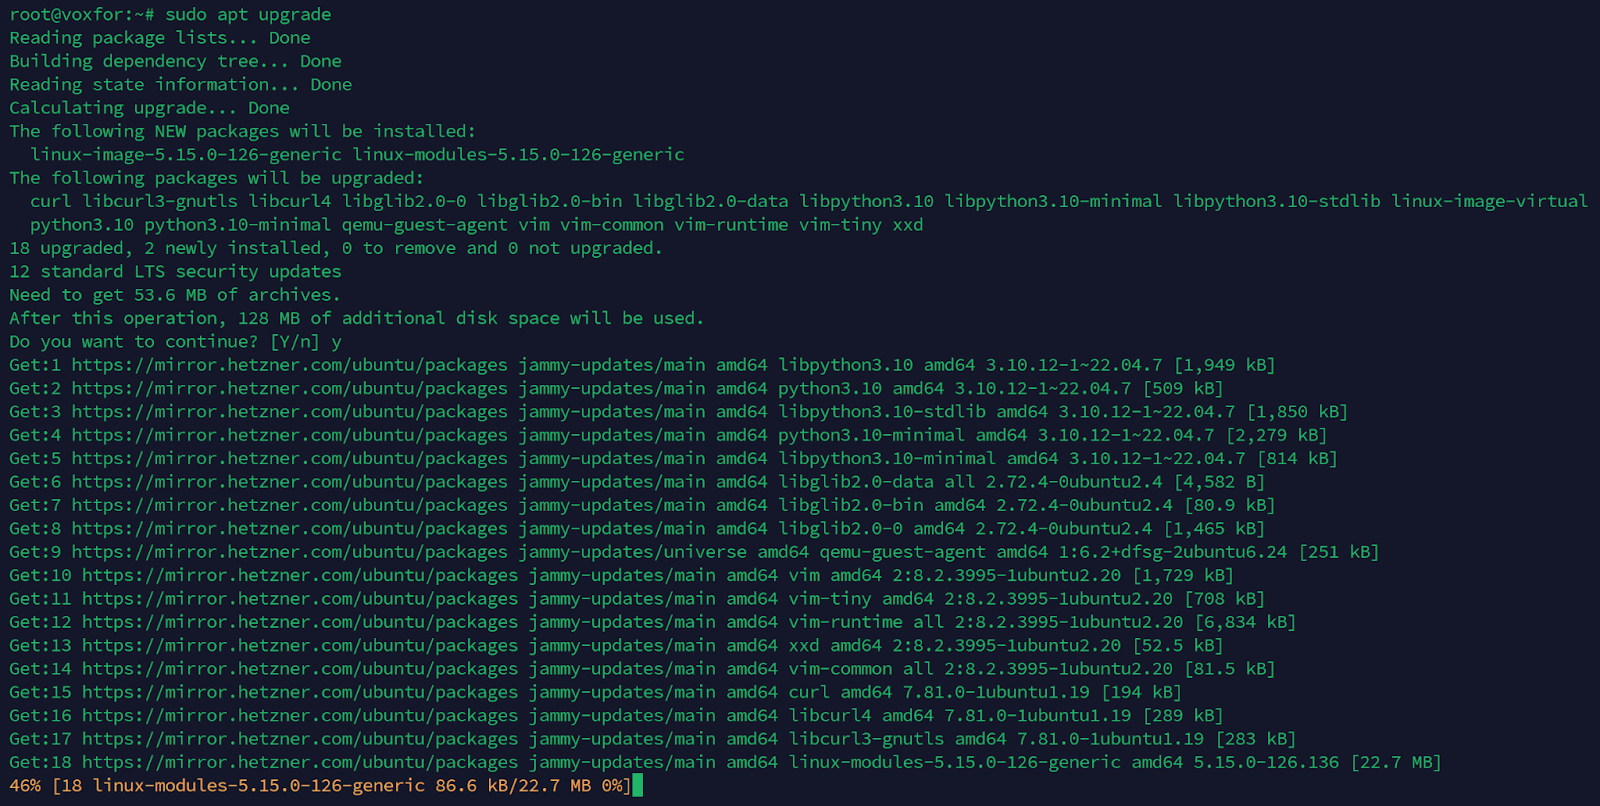This screenshot has width=1600, height=806.
Task: Select 'qemu-guest-agent' in the upgraded packages list
Action: [424, 225]
